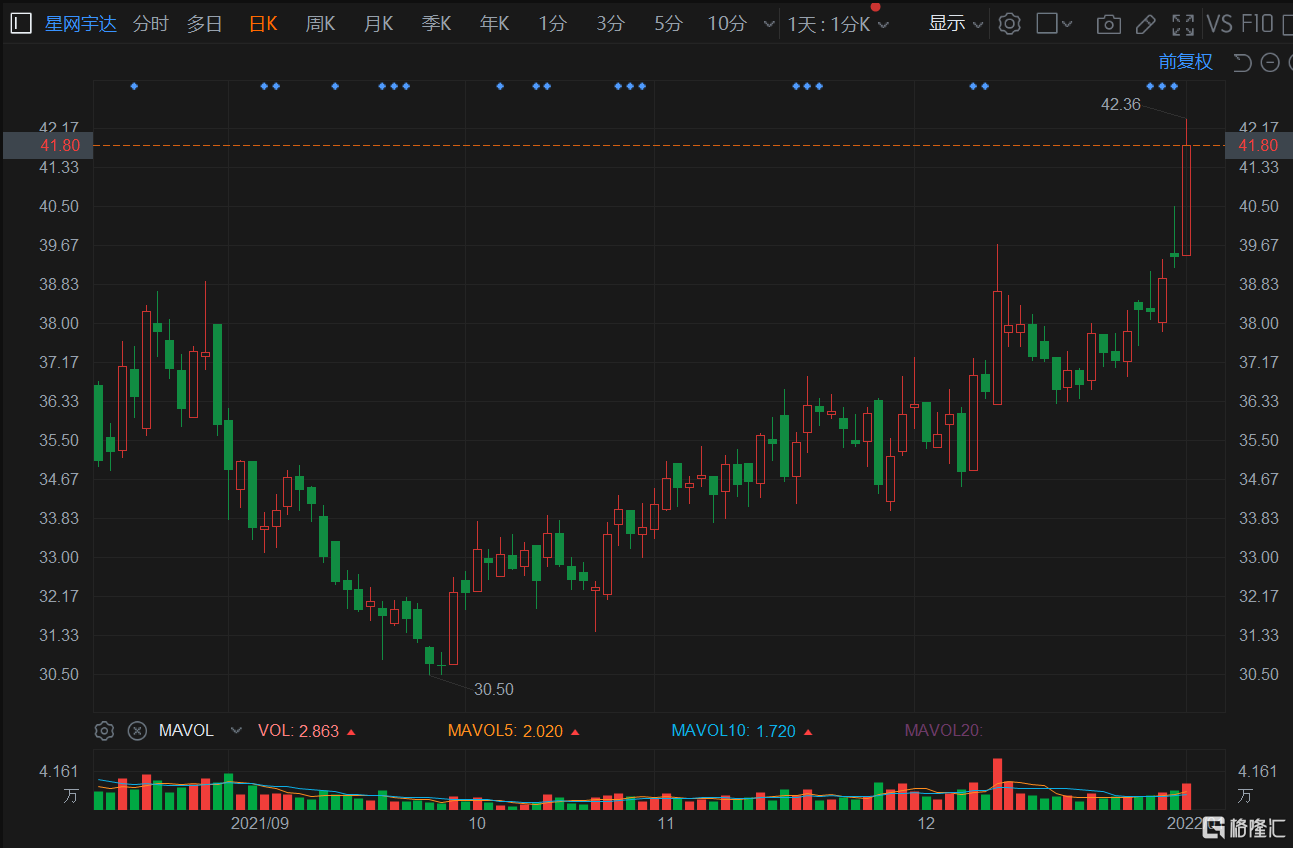Click the undo arrow icon
This screenshot has width=1293, height=848.
click(1242, 63)
